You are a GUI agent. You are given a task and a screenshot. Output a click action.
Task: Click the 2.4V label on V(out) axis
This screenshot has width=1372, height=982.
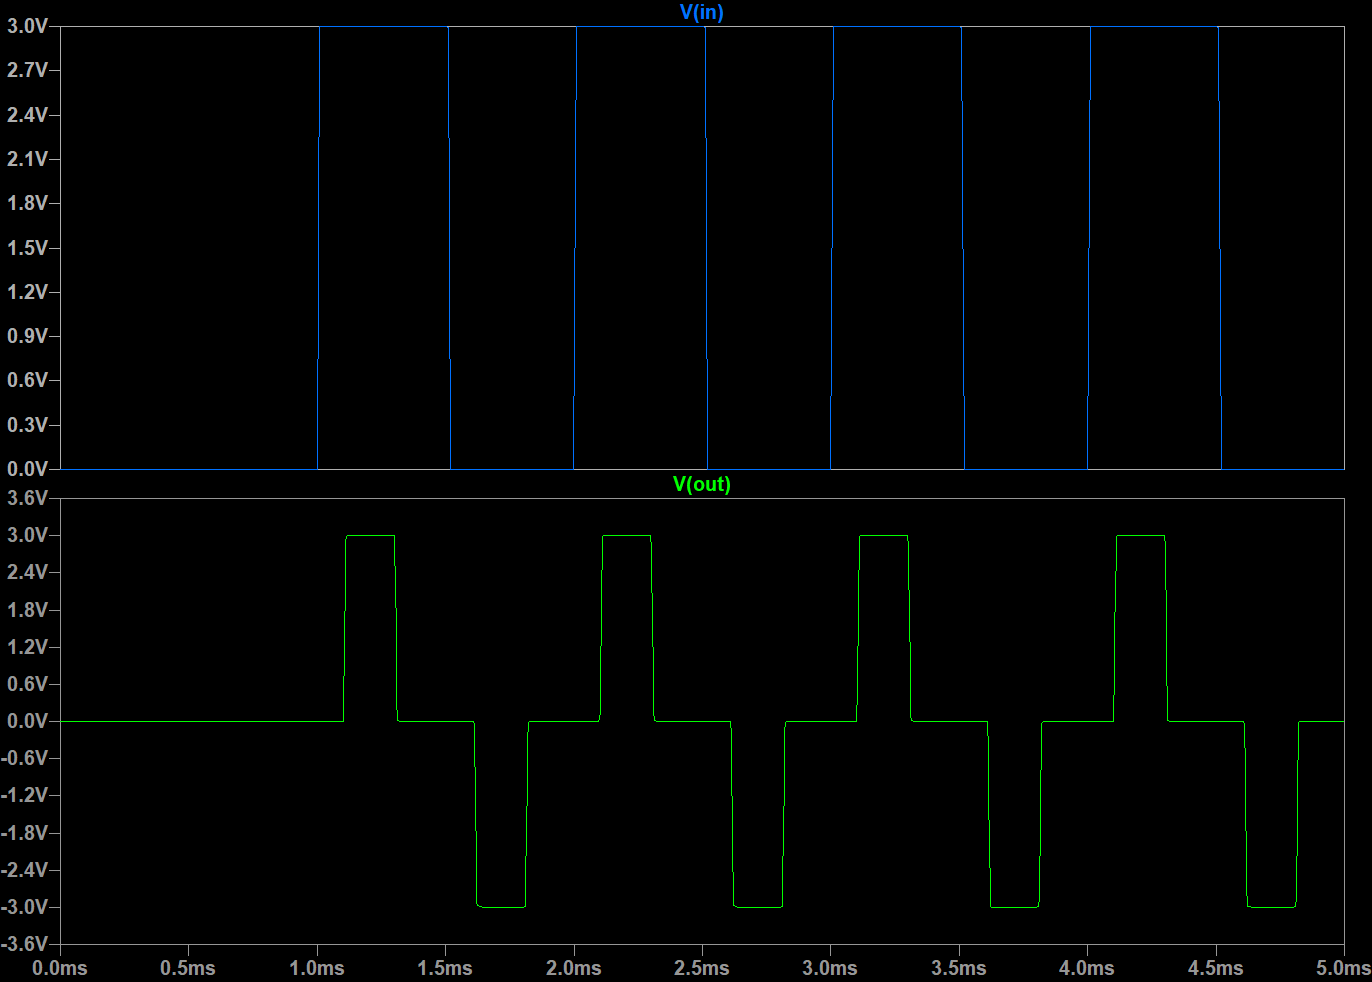pyautogui.click(x=27, y=572)
